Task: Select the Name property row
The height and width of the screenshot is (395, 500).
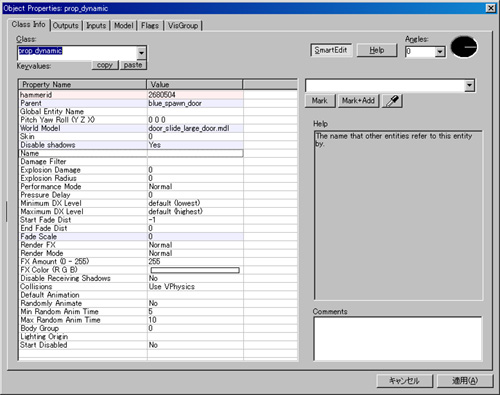Action: 131,153
